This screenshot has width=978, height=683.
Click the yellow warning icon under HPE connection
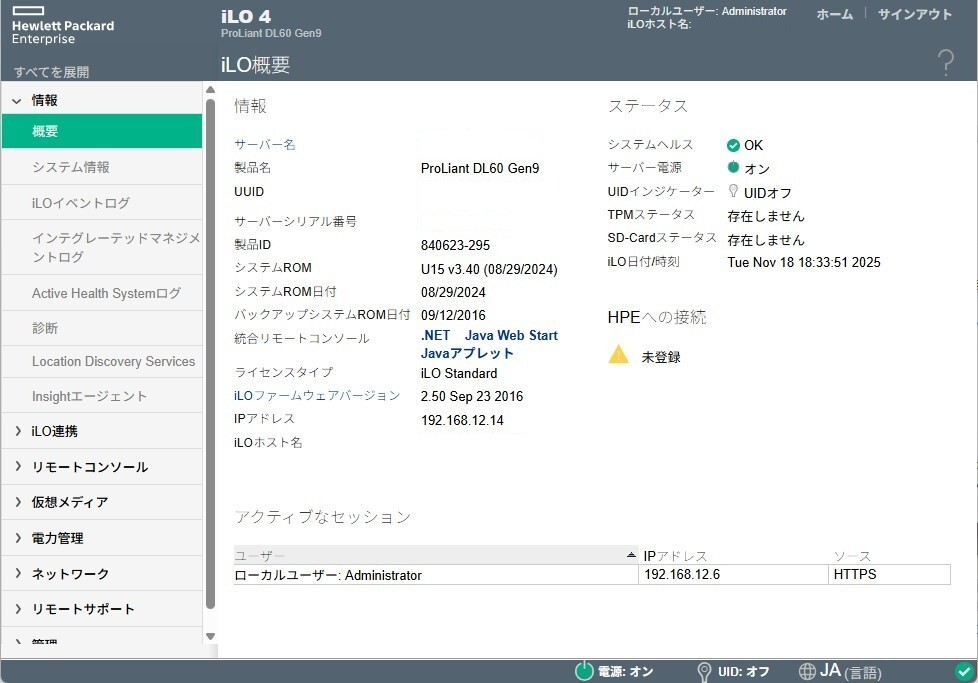click(x=619, y=354)
